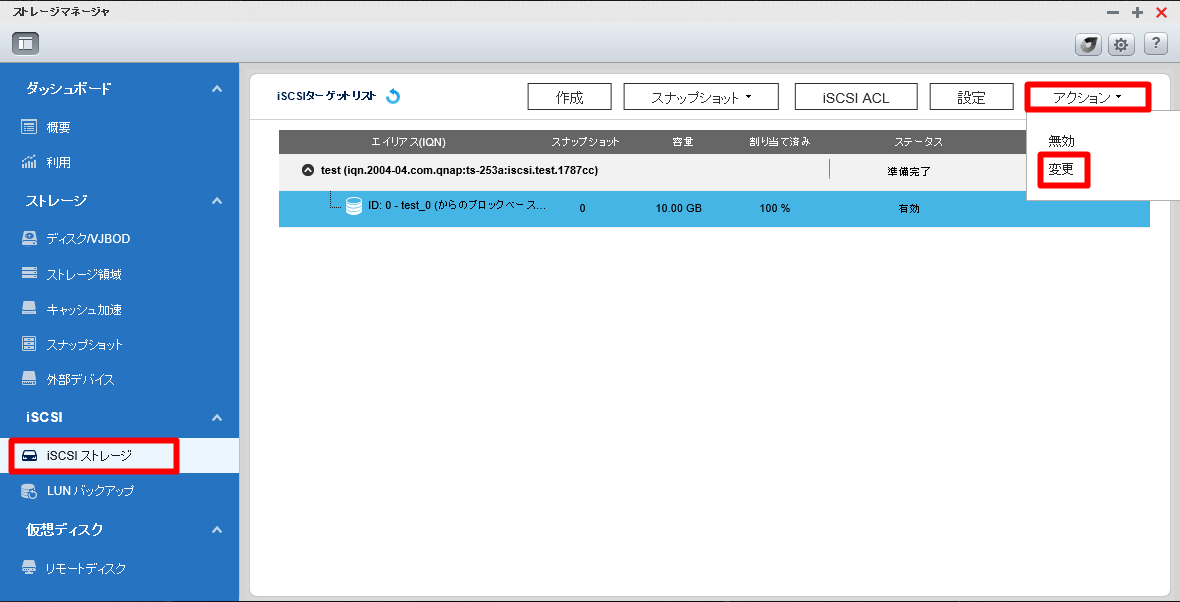The image size is (1180, 602).
Task: Toggle the sidebar panel layout icon
Action: [26, 44]
